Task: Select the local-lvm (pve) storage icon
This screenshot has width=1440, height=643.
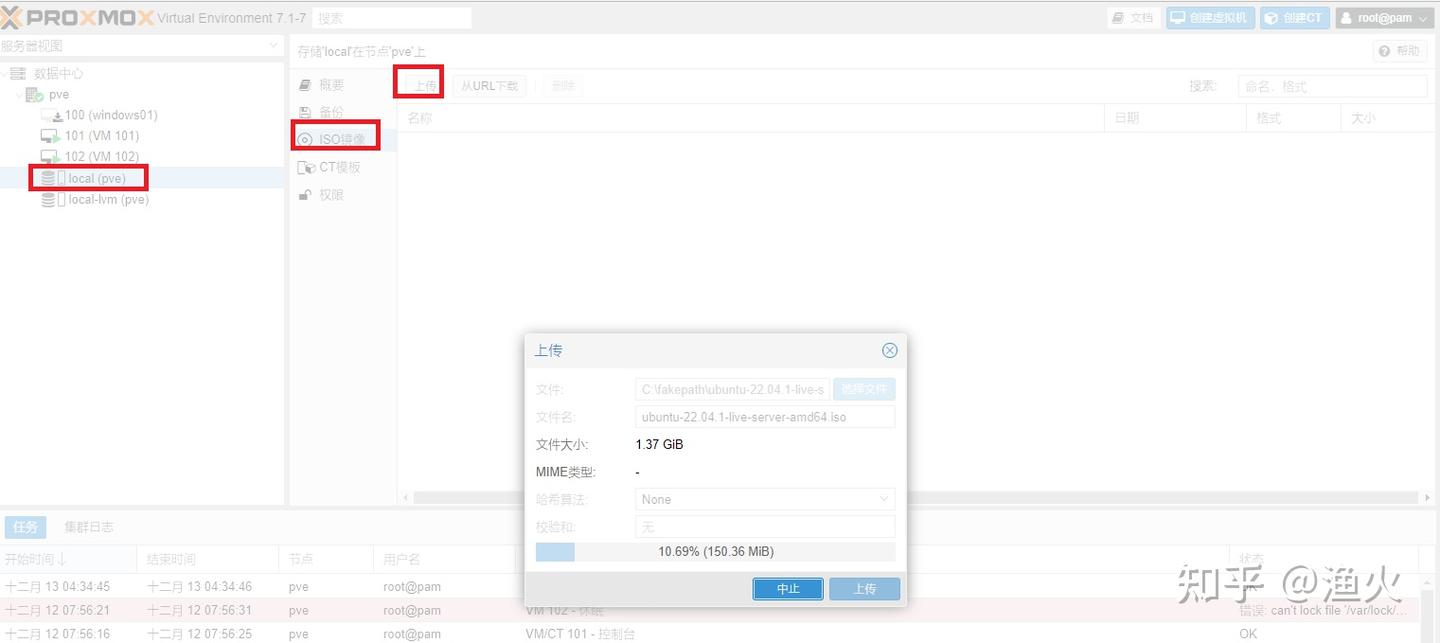Action: point(49,200)
